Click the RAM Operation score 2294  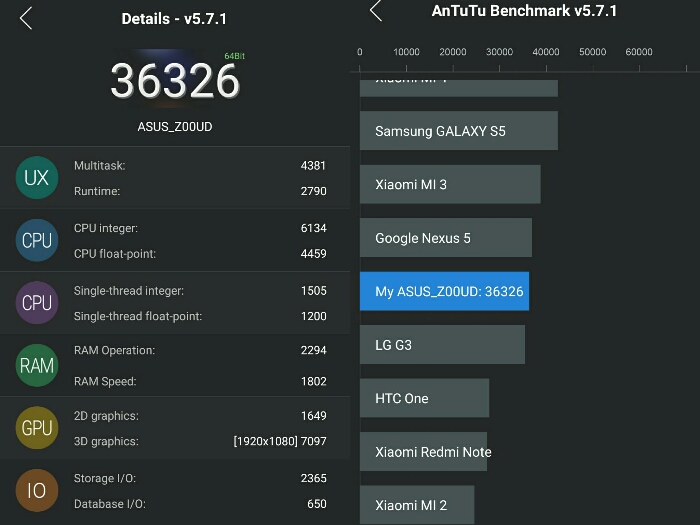pos(313,350)
